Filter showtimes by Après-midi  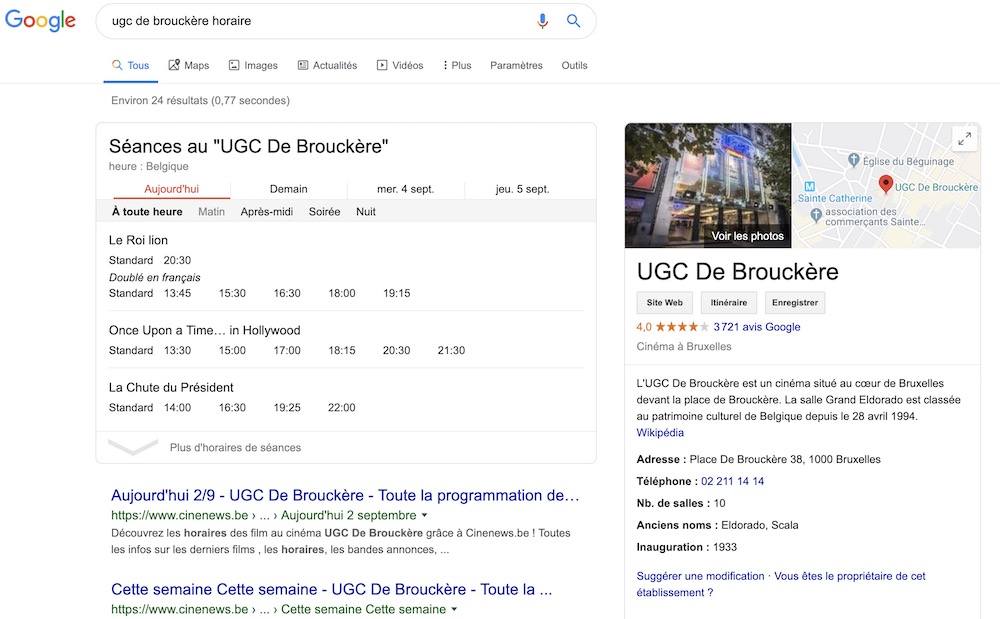point(267,212)
